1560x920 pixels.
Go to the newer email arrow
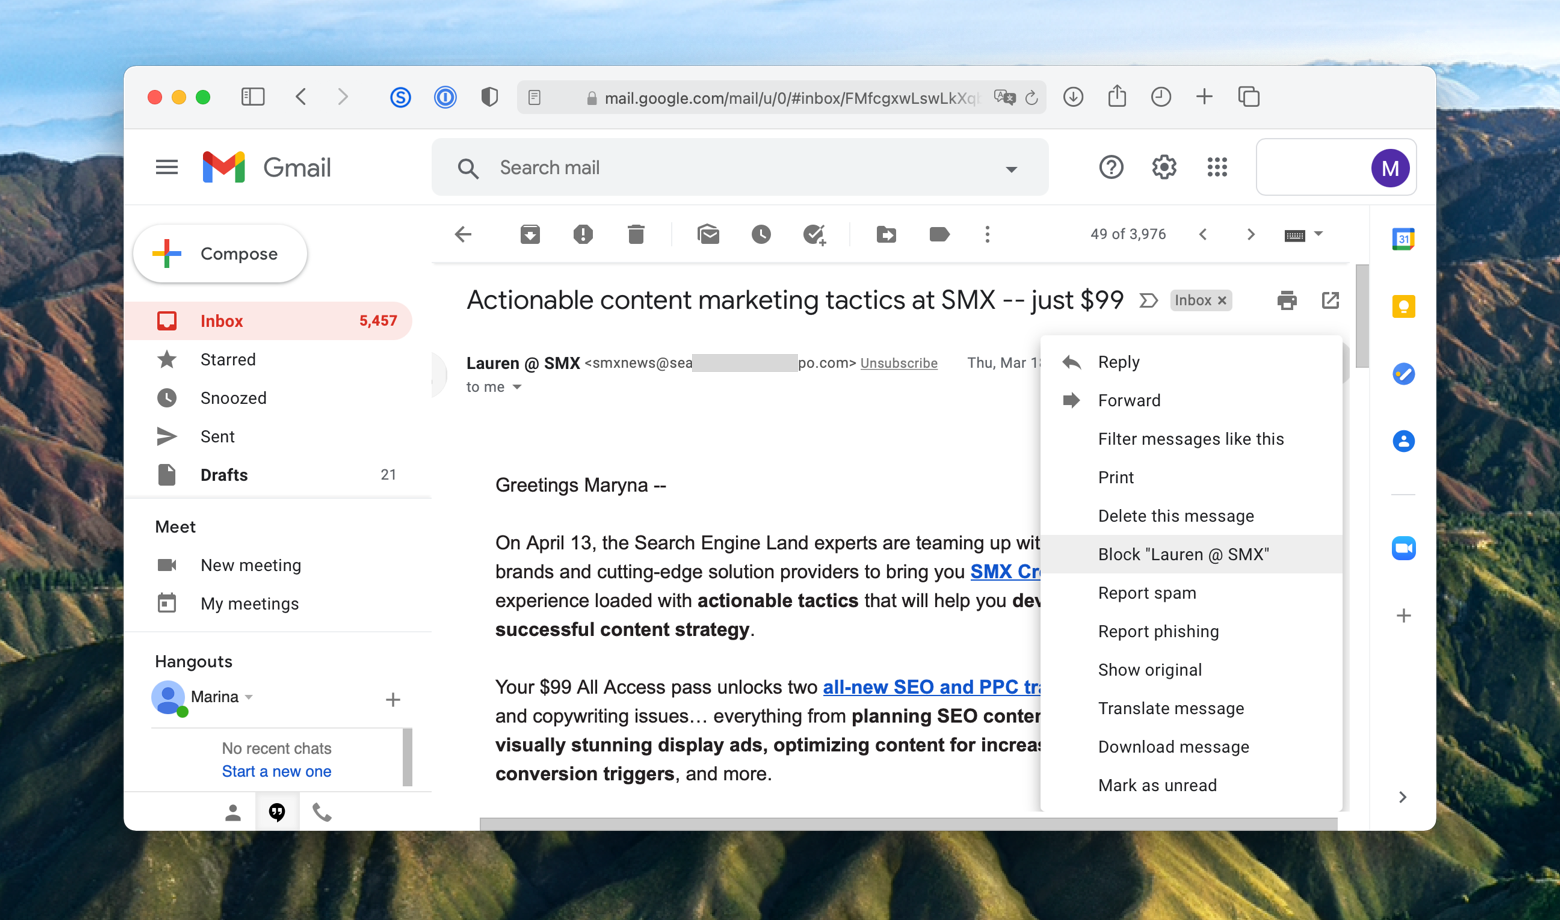click(1203, 234)
